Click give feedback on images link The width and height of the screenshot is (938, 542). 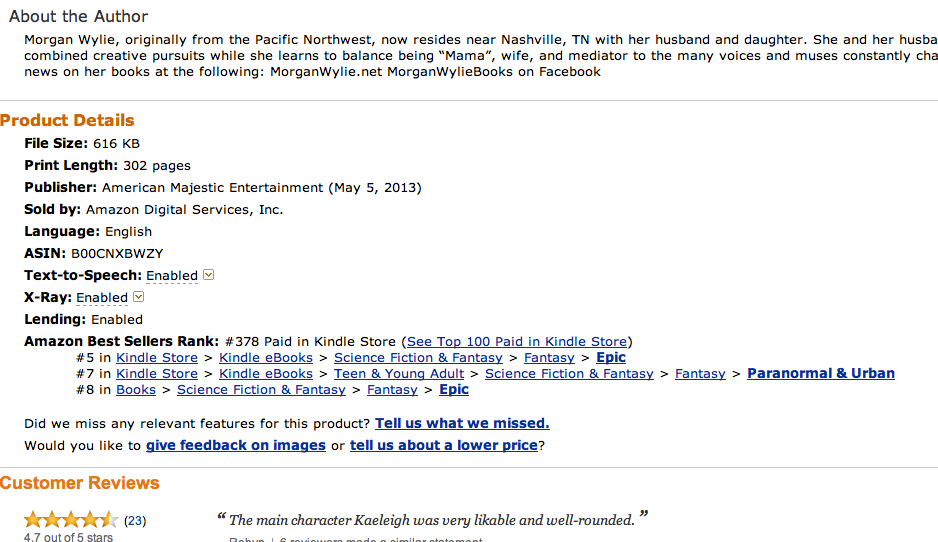click(236, 446)
